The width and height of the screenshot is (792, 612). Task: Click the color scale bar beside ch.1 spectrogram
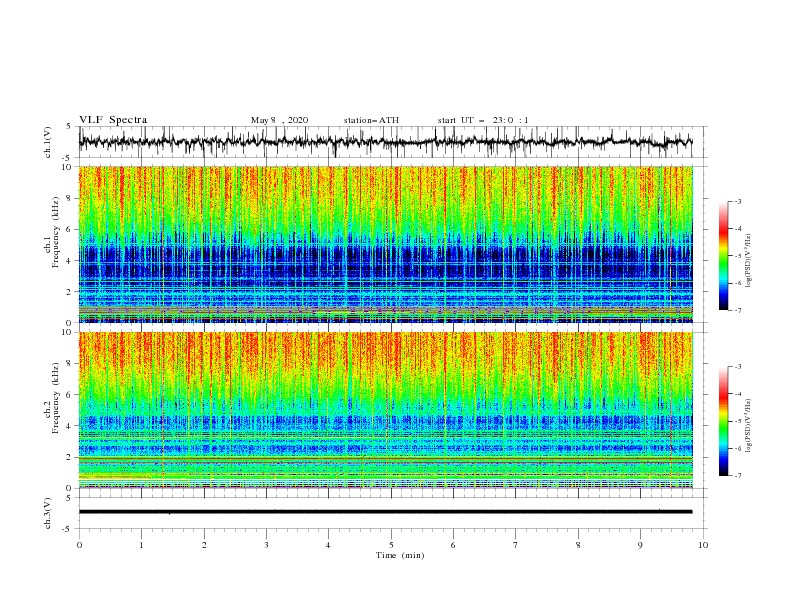723,256
